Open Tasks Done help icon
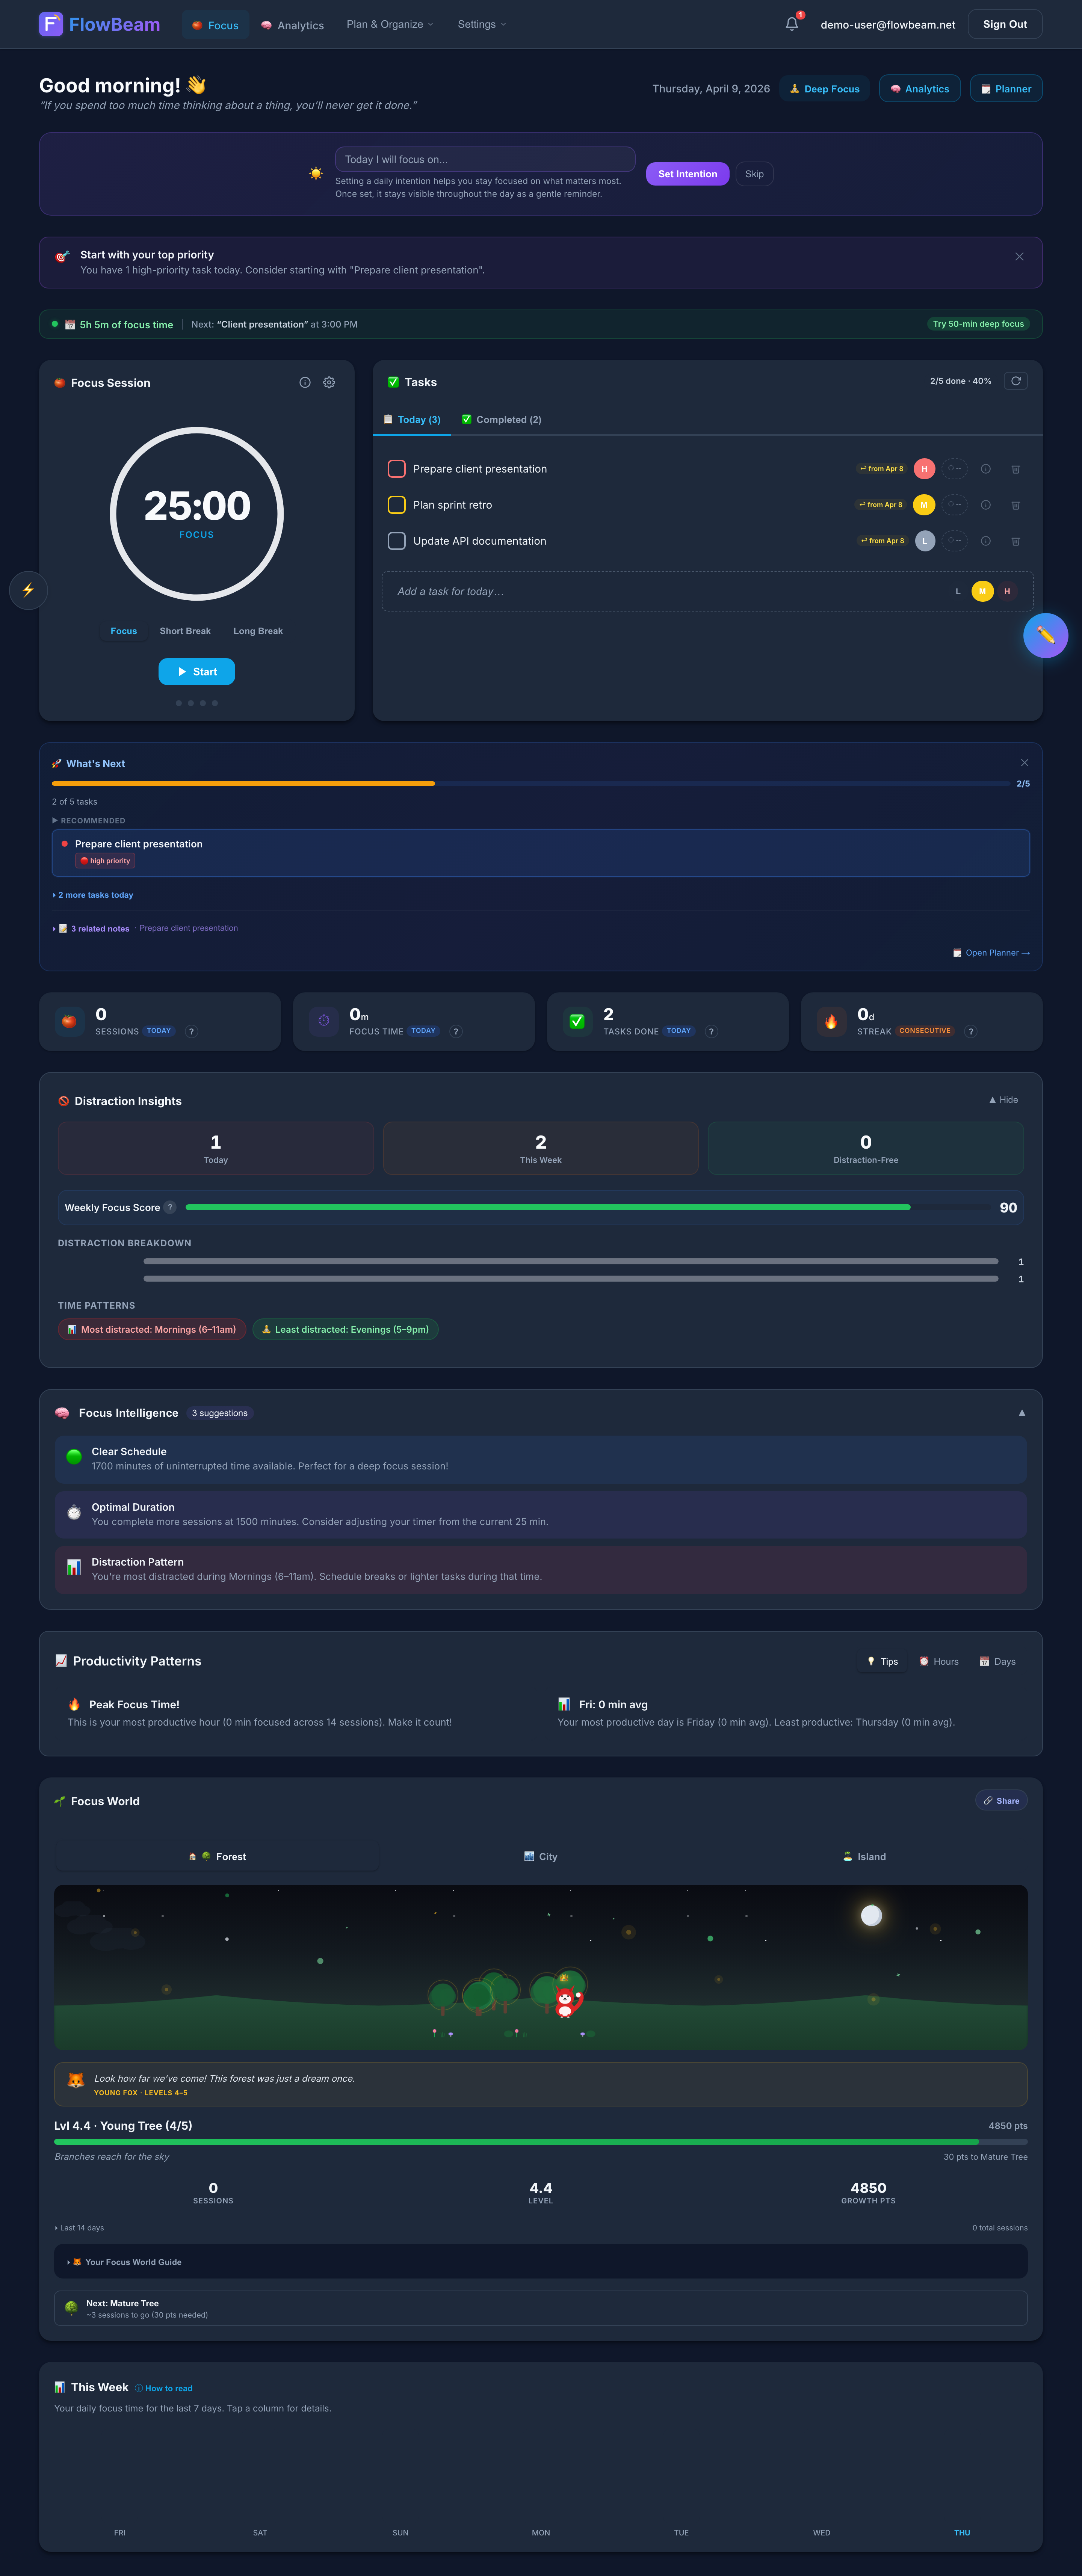This screenshot has height=2576, width=1082. [711, 1031]
